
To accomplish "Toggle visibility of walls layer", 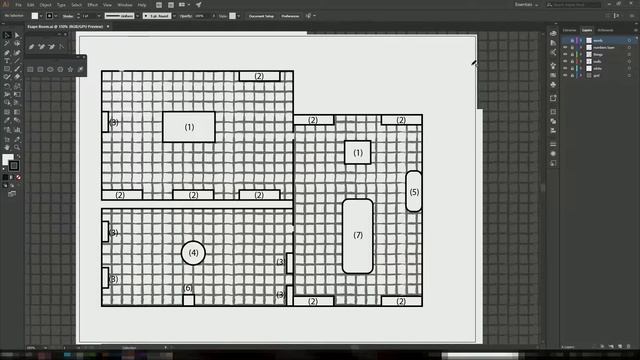I will 565,61.
